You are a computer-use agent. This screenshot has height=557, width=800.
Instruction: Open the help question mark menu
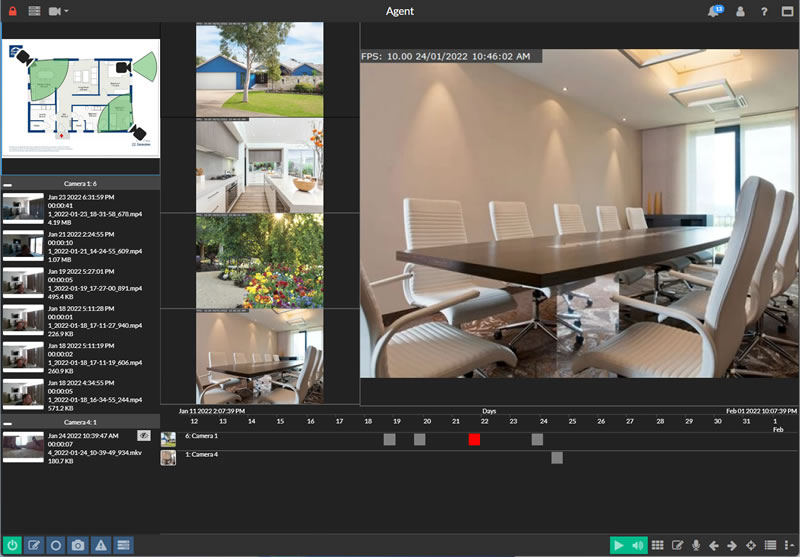764,11
